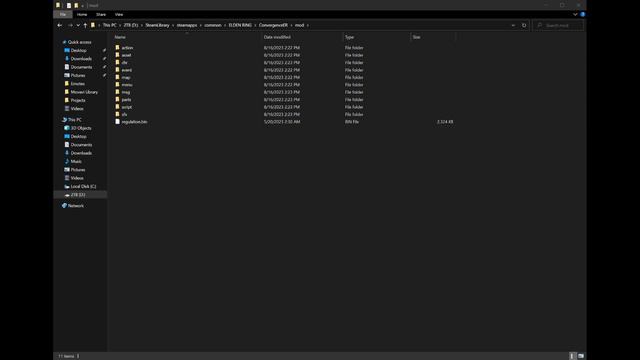Open the action folder icon
640x360 pixels.
tap(118, 48)
